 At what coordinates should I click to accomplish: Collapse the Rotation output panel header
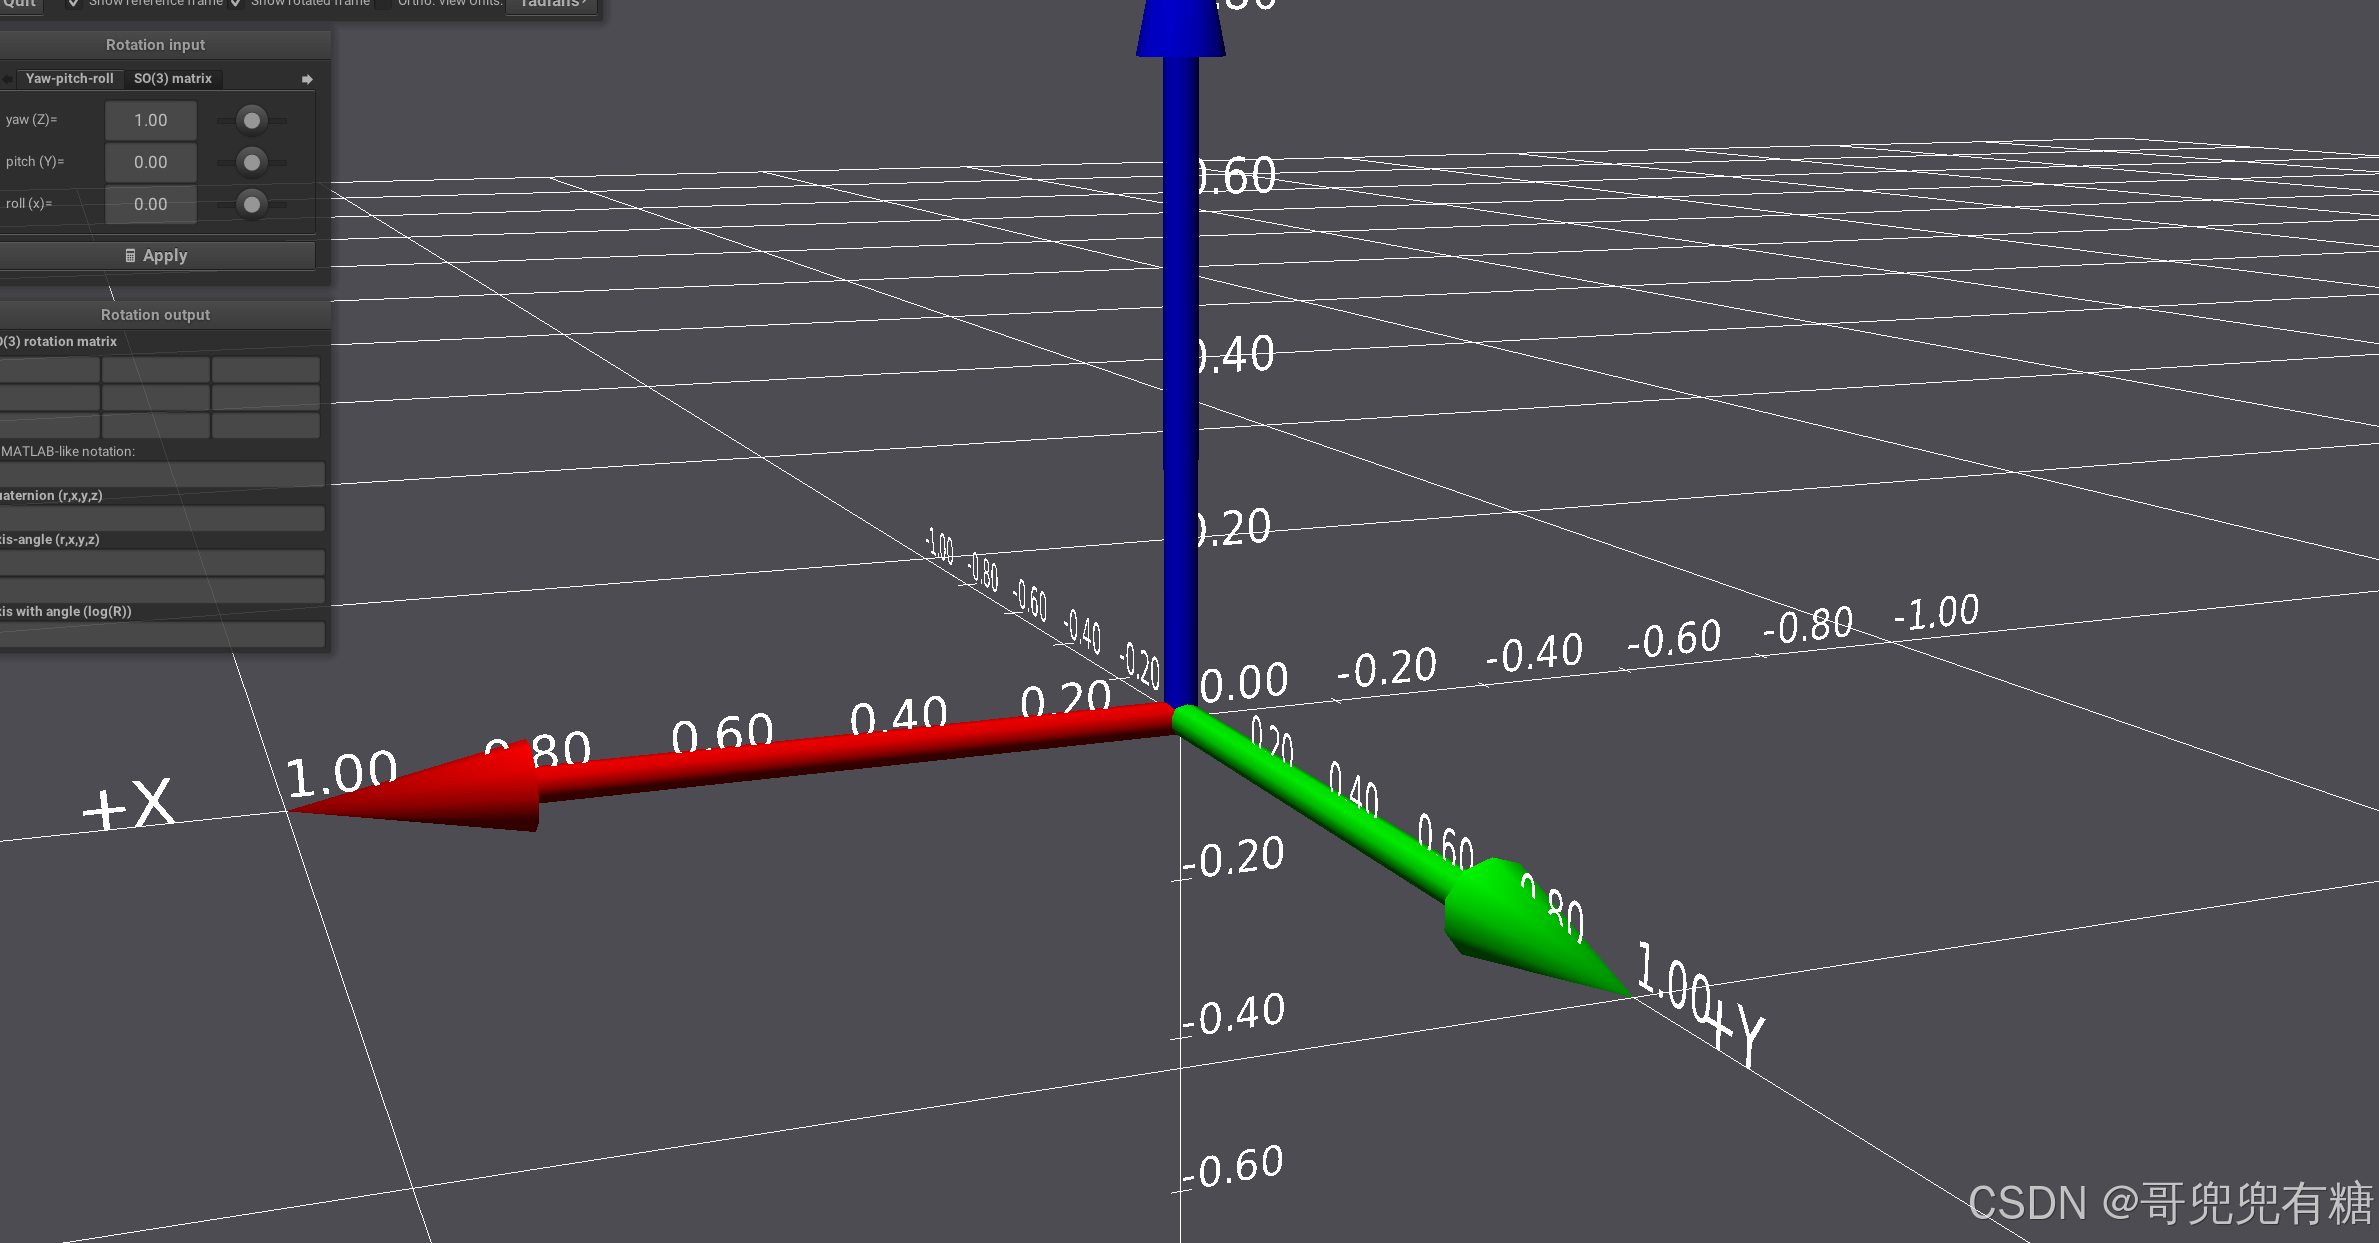155,315
